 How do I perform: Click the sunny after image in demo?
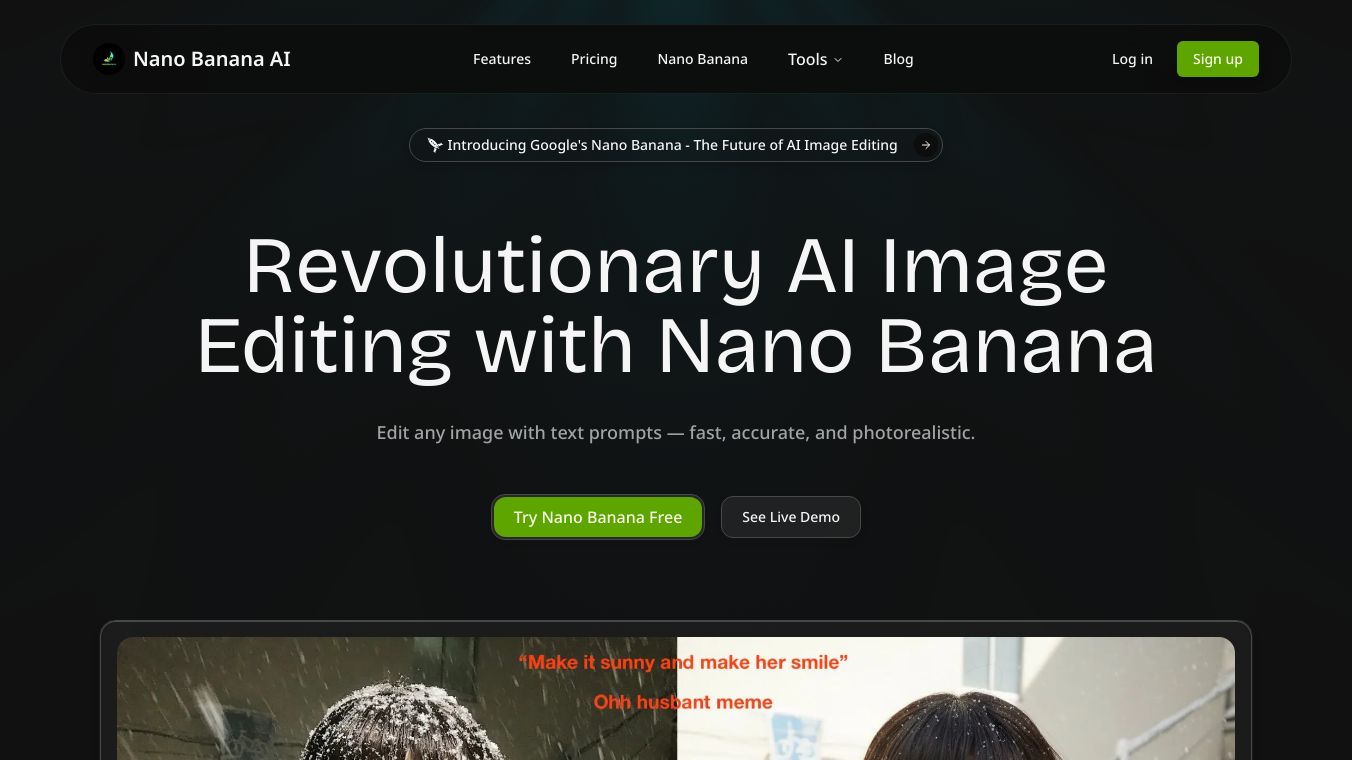pos(956,699)
